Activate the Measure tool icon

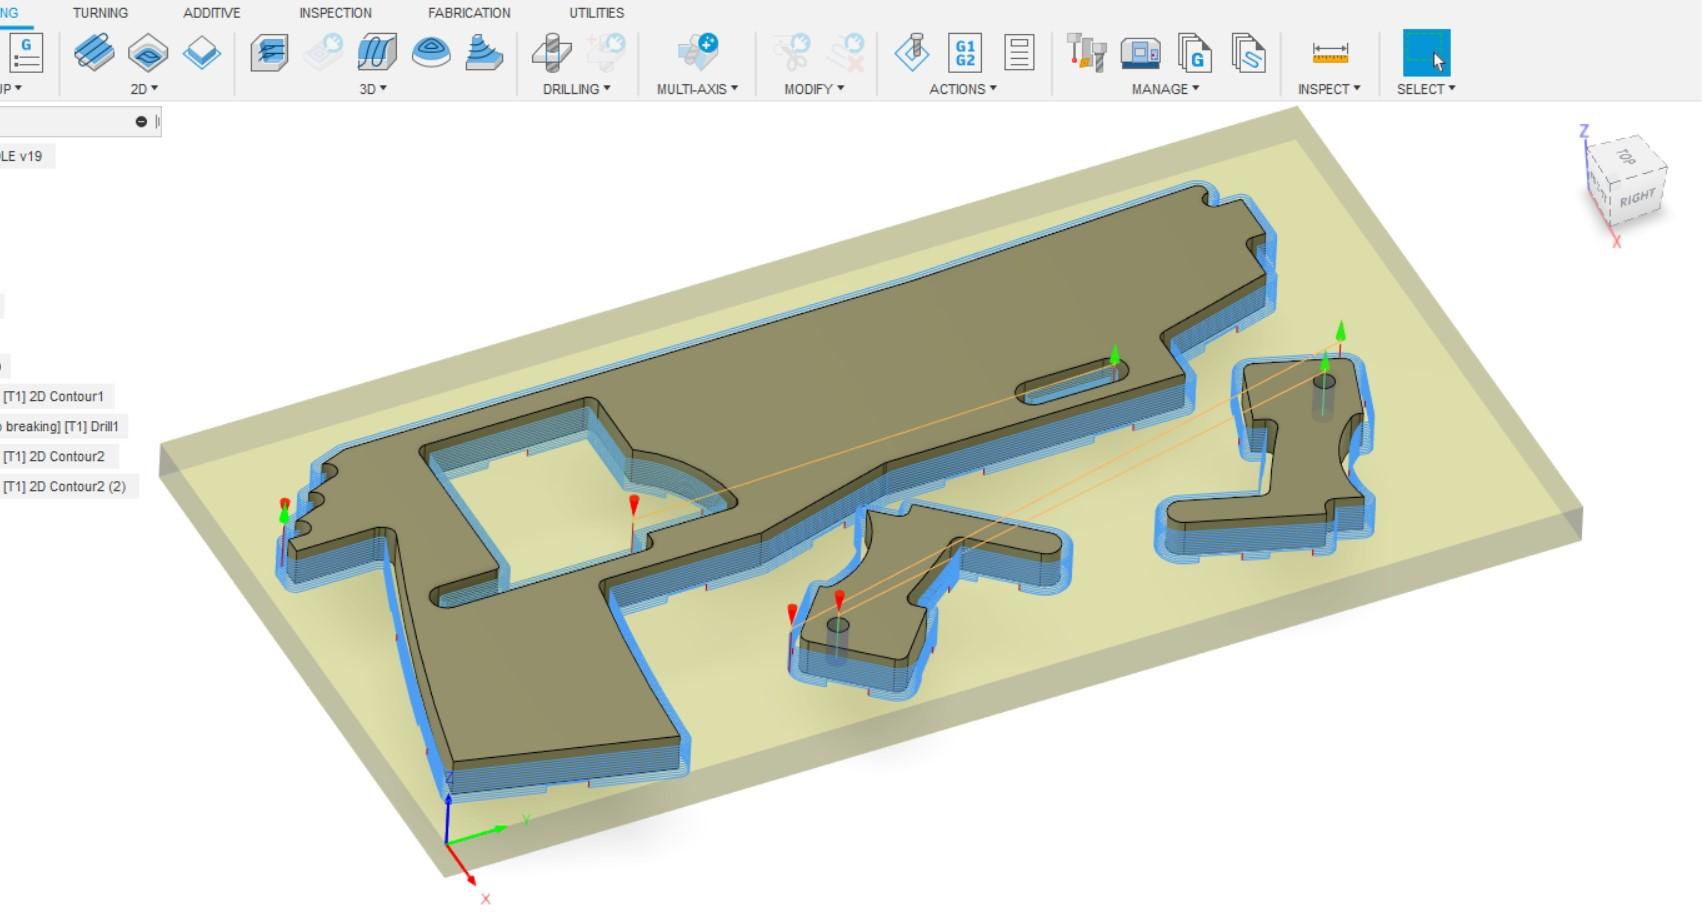[1330, 52]
